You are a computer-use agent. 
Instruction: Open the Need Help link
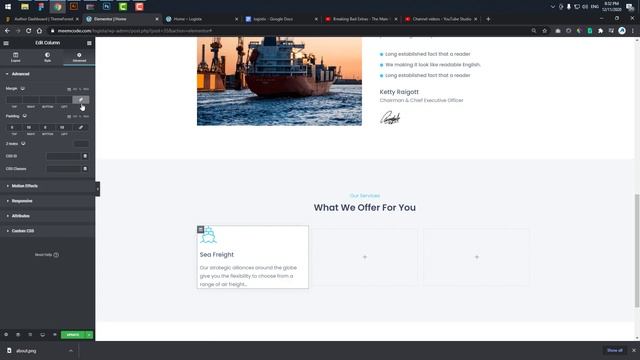(x=47, y=255)
